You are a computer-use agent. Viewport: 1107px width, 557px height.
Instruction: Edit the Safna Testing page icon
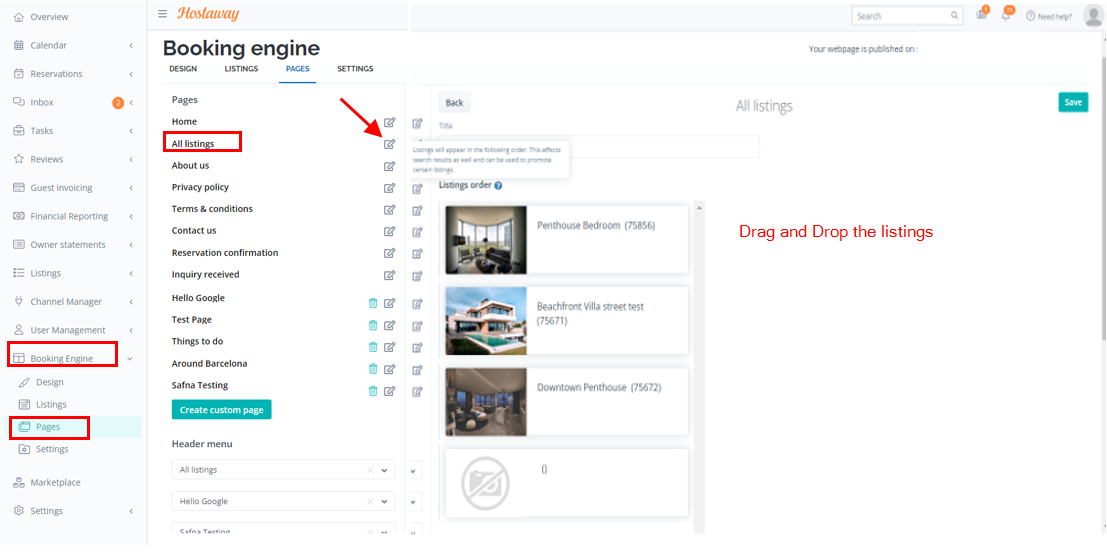(x=389, y=390)
